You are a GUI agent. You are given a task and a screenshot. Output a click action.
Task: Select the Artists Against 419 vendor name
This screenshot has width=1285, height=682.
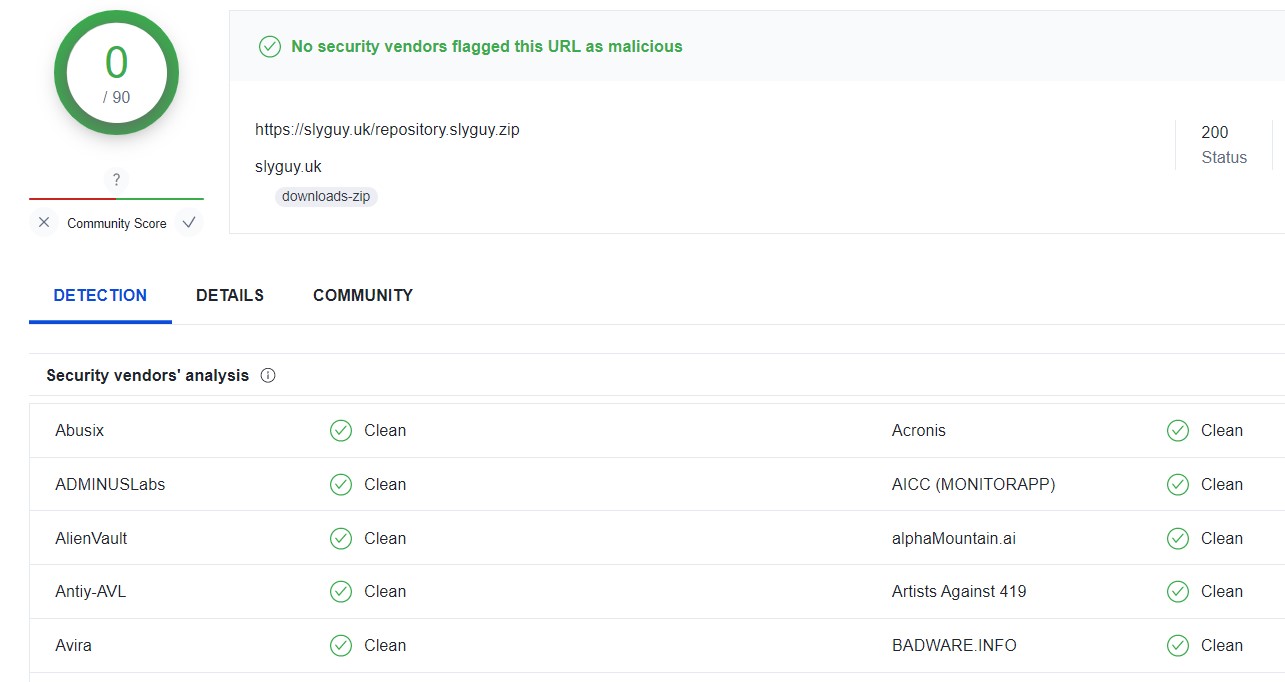click(959, 592)
